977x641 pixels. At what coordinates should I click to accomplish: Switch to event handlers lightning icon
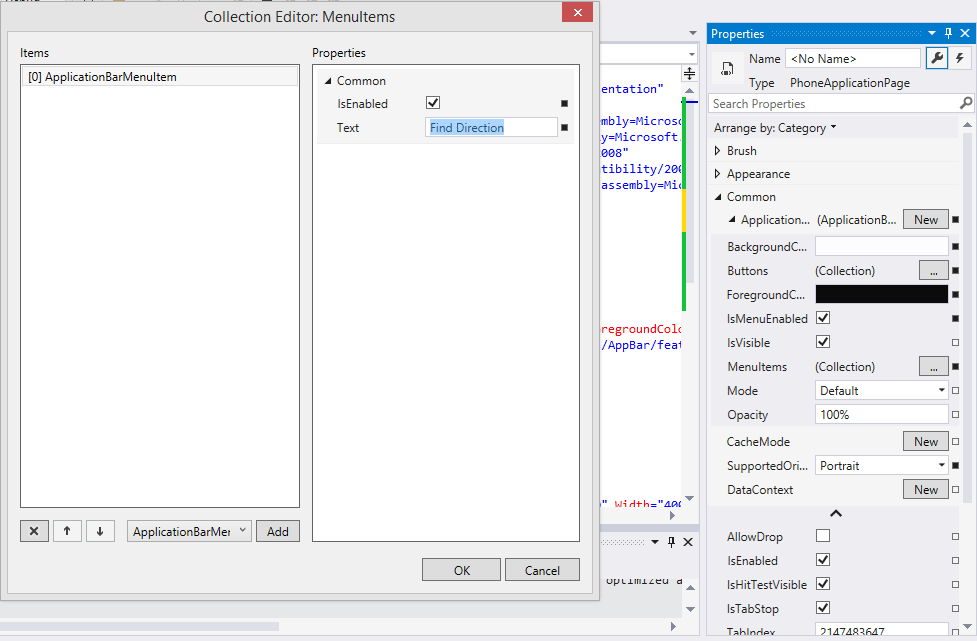[960, 59]
